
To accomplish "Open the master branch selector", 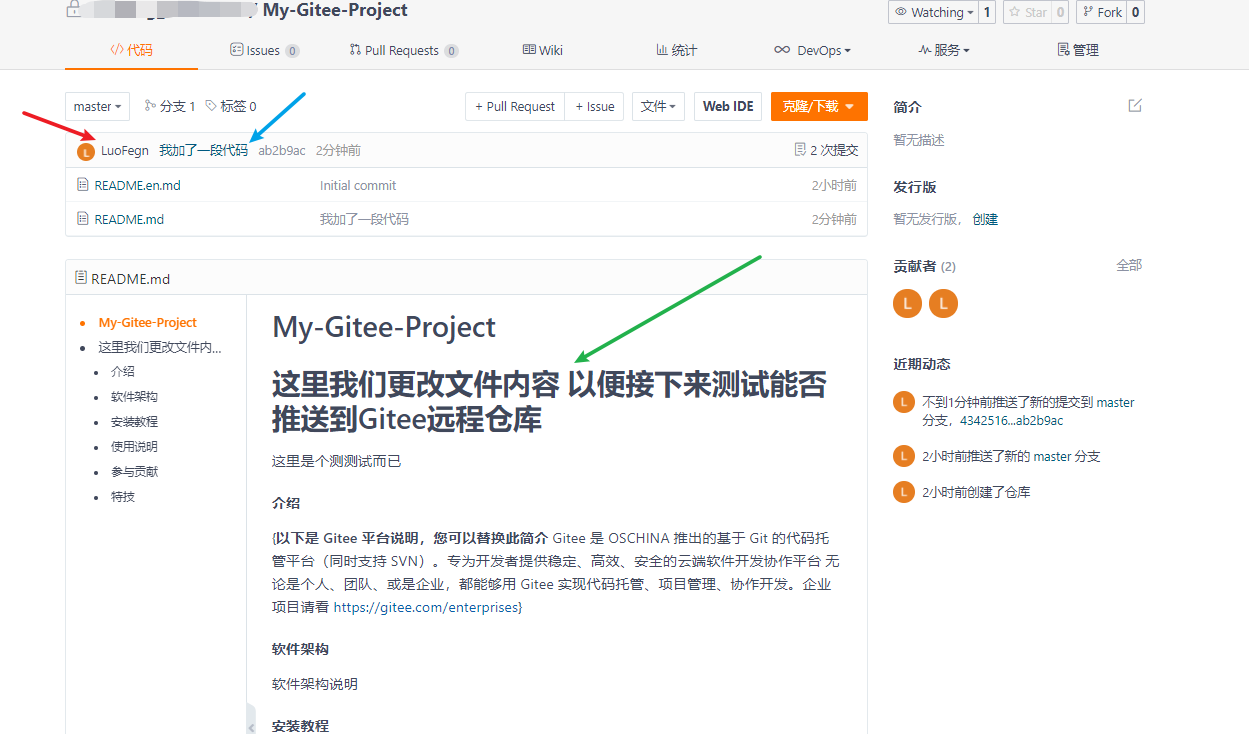I will click(x=98, y=106).
